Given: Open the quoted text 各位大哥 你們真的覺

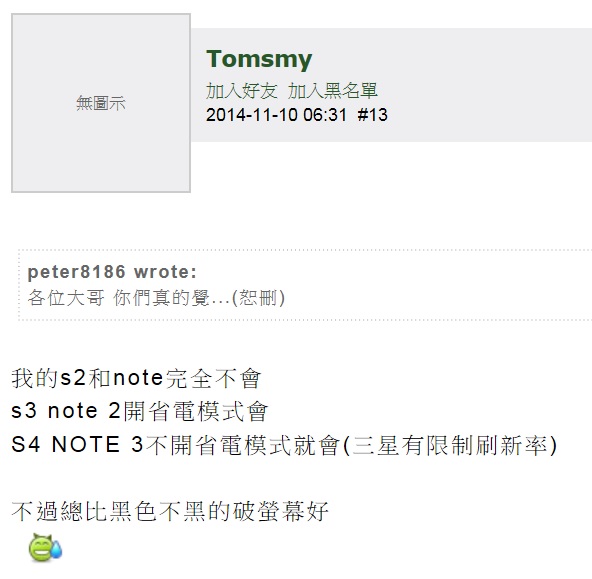Looking at the screenshot, I should pos(118,298).
